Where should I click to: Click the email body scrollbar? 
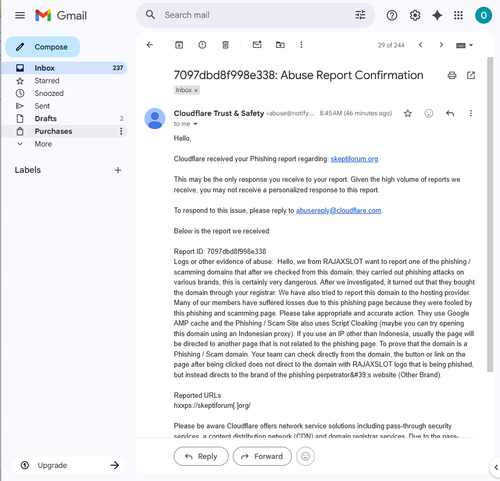490,214
